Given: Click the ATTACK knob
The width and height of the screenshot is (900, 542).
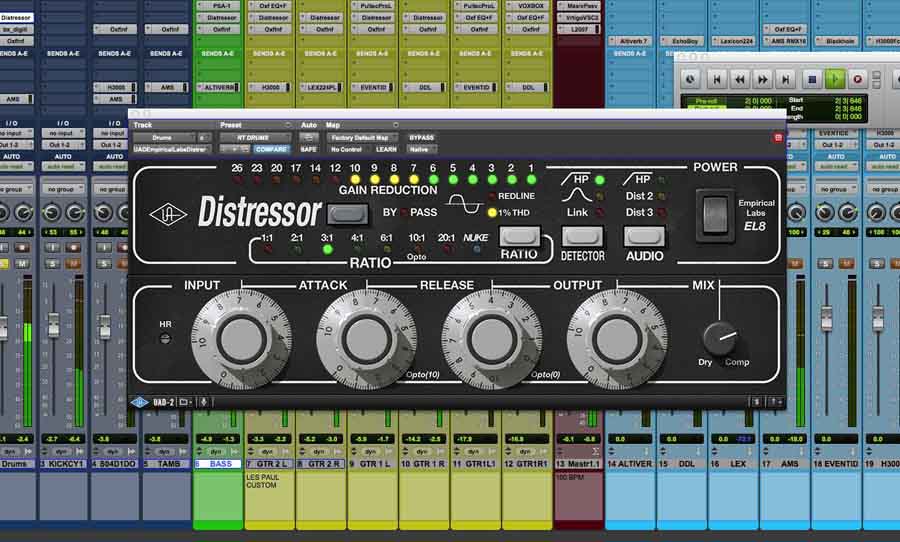Looking at the screenshot, I should (366, 339).
